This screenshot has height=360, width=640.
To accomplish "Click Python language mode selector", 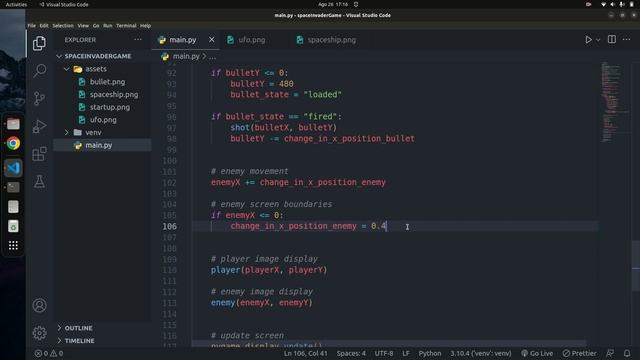I will [x=430, y=353].
